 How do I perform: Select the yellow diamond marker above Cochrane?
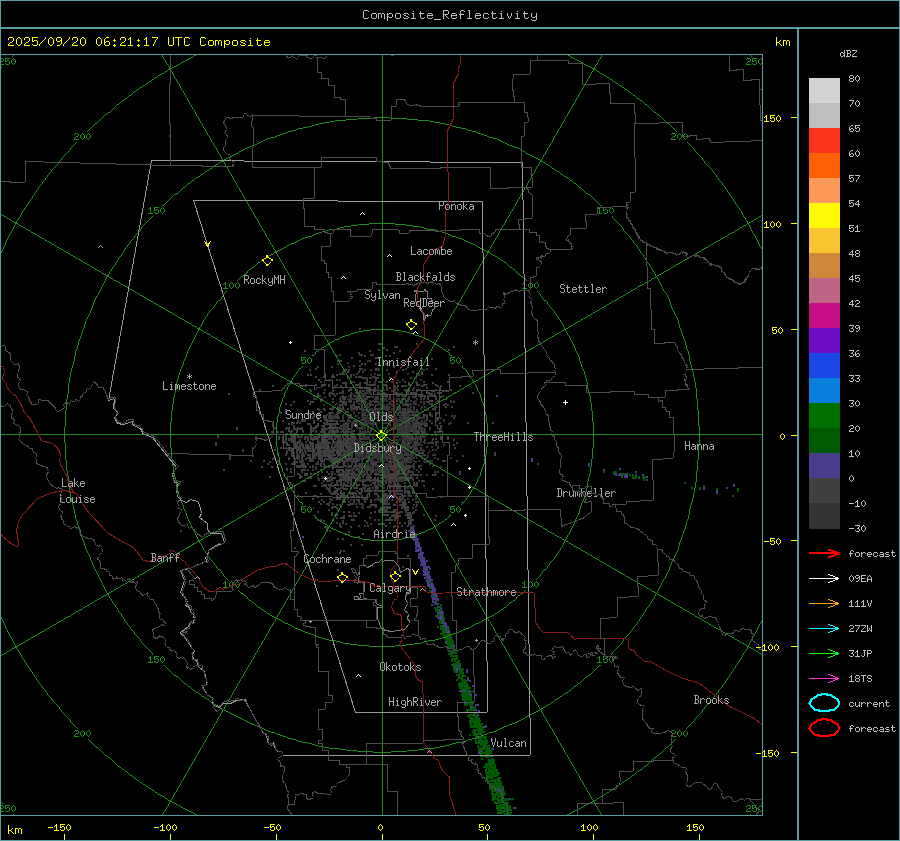342,578
